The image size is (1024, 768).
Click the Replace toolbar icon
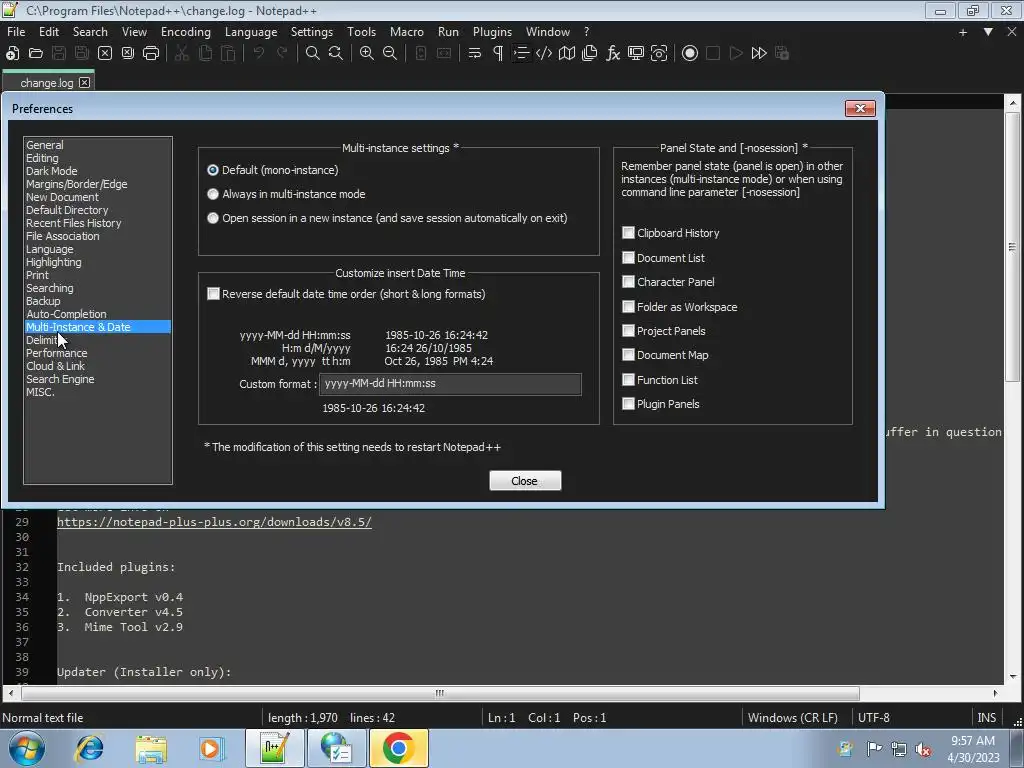point(336,54)
